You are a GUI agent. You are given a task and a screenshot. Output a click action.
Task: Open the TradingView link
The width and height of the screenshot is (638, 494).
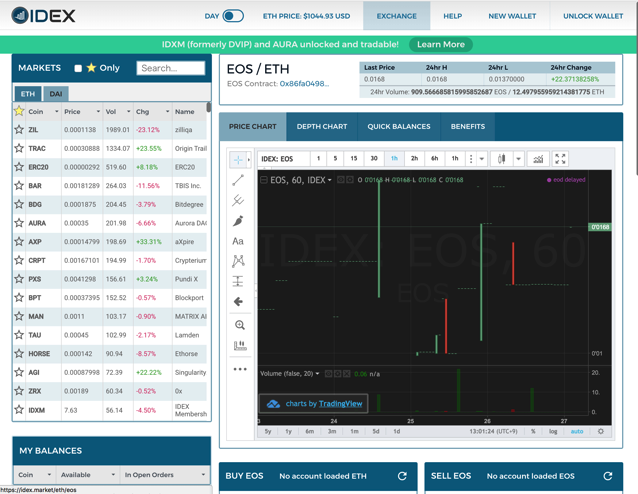click(340, 404)
